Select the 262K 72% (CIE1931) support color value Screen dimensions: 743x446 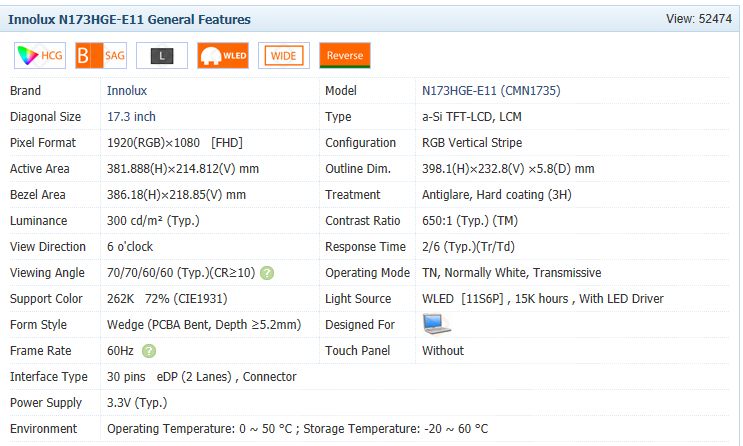pyautogui.click(x=167, y=299)
